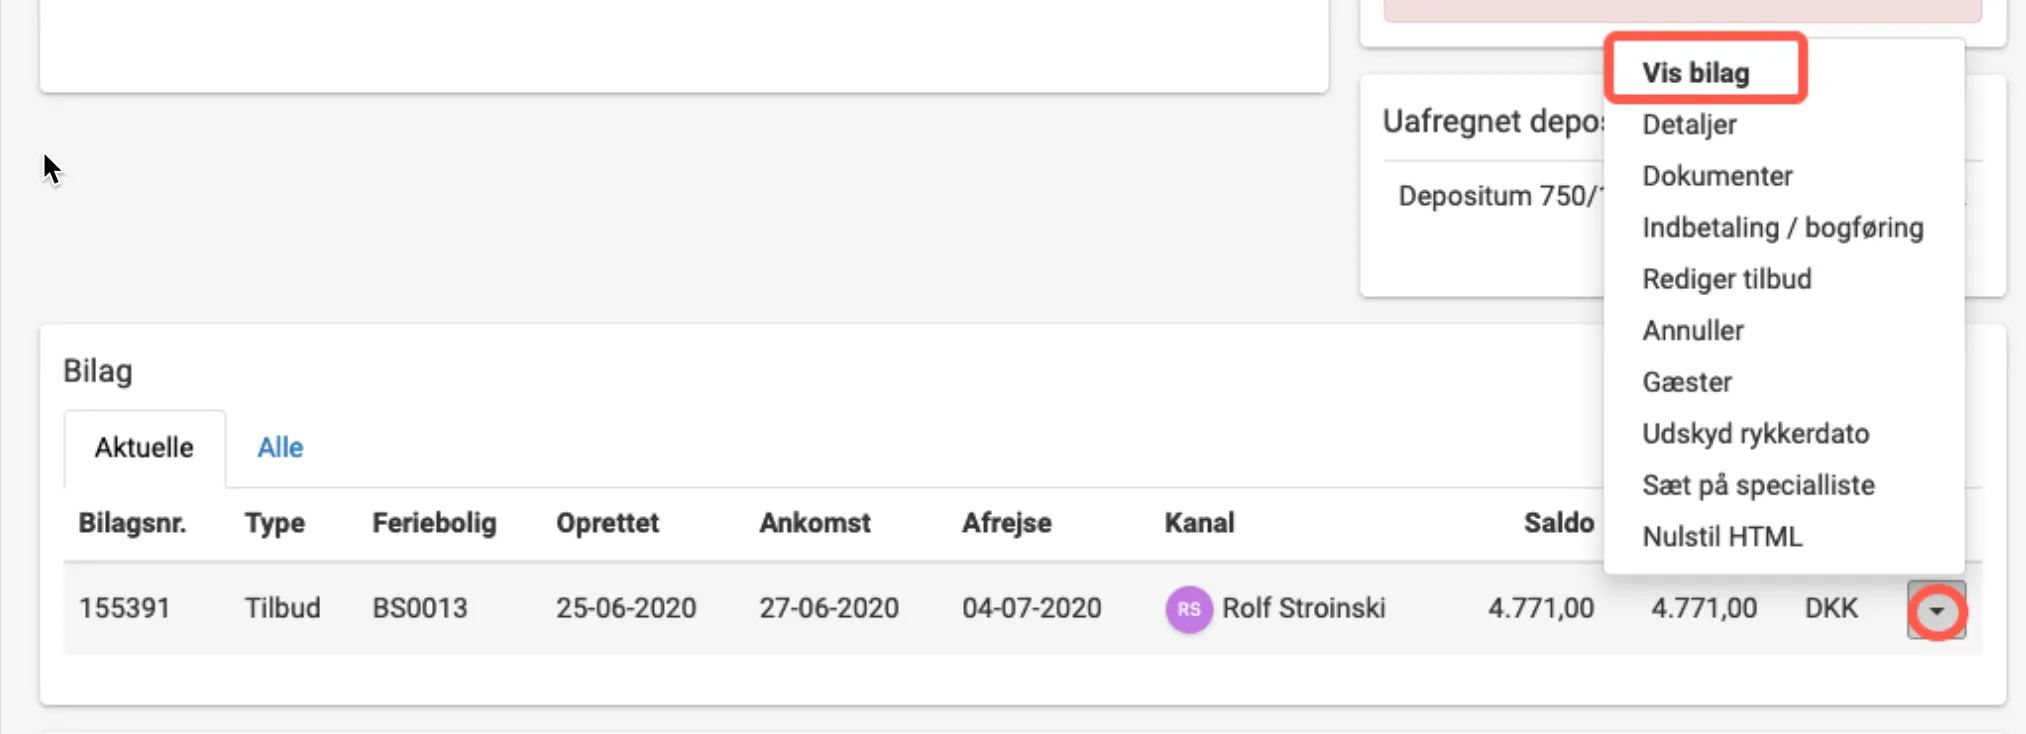2026x734 pixels.
Task: Choose Nulstil HTML from the menu
Action: tap(1722, 537)
